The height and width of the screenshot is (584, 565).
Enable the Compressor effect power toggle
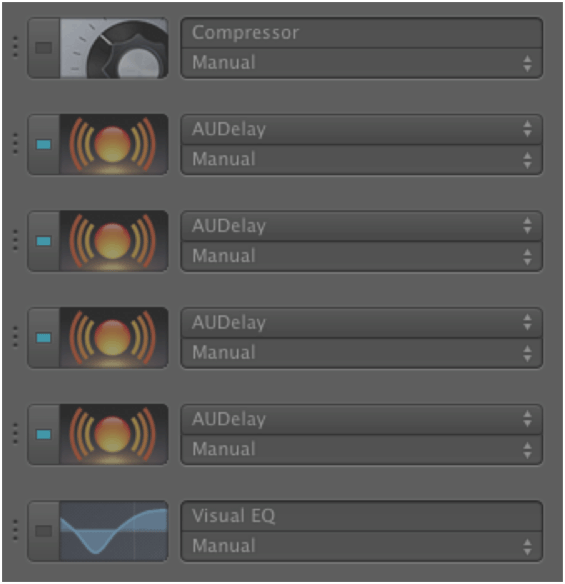pos(44,48)
